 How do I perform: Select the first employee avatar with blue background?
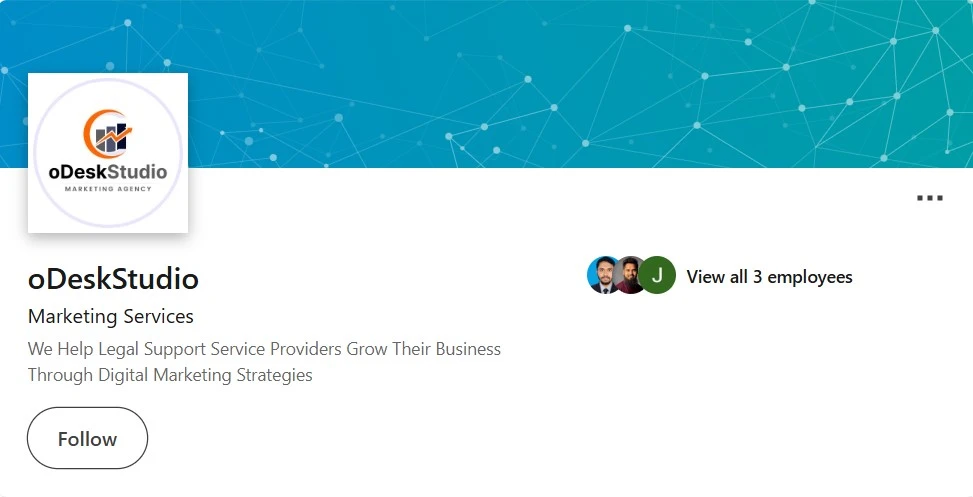(x=602, y=275)
